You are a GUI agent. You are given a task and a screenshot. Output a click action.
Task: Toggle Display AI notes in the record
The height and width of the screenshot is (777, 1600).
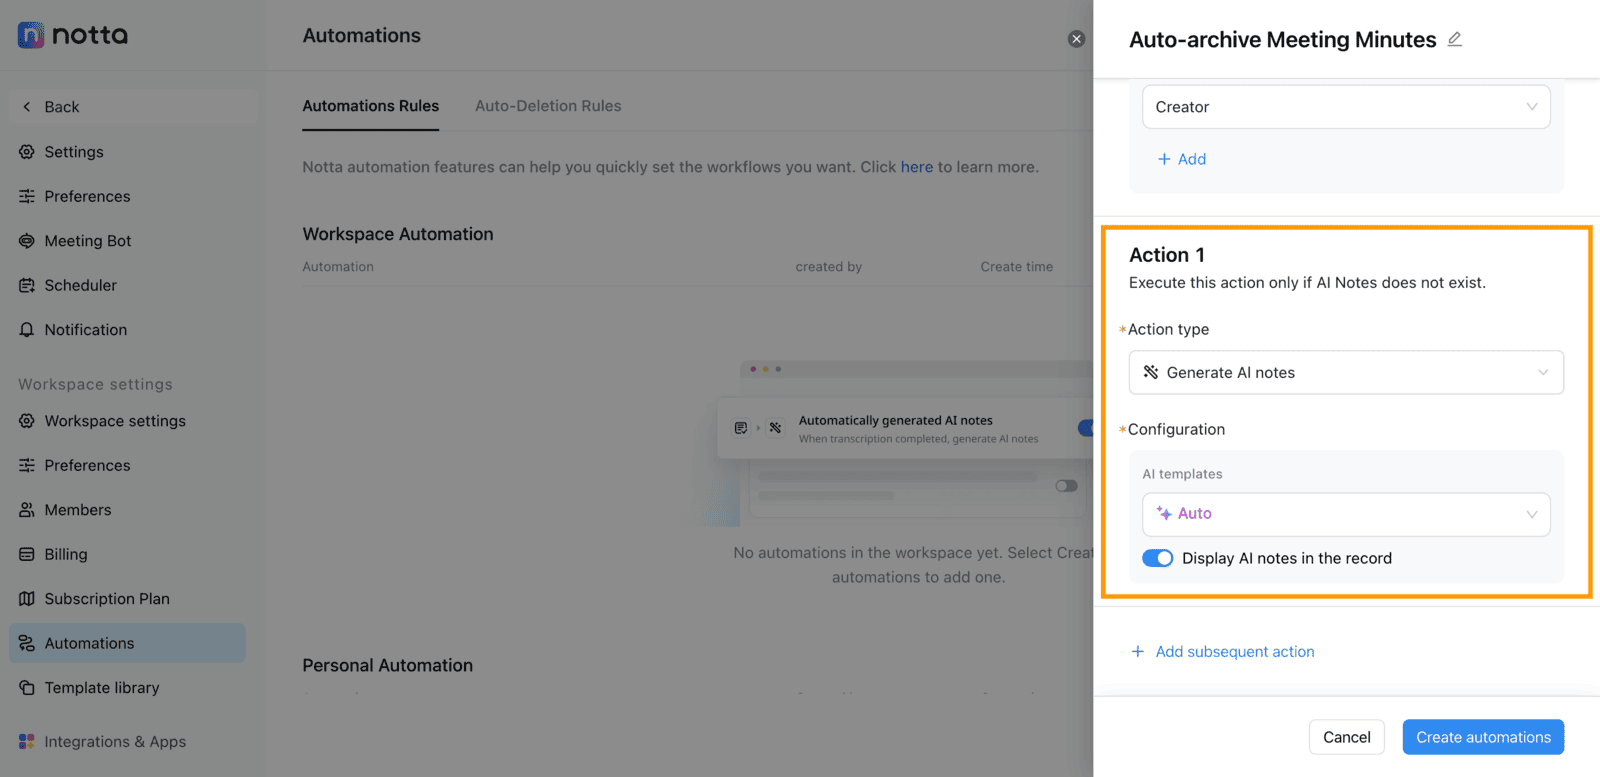click(x=1158, y=558)
